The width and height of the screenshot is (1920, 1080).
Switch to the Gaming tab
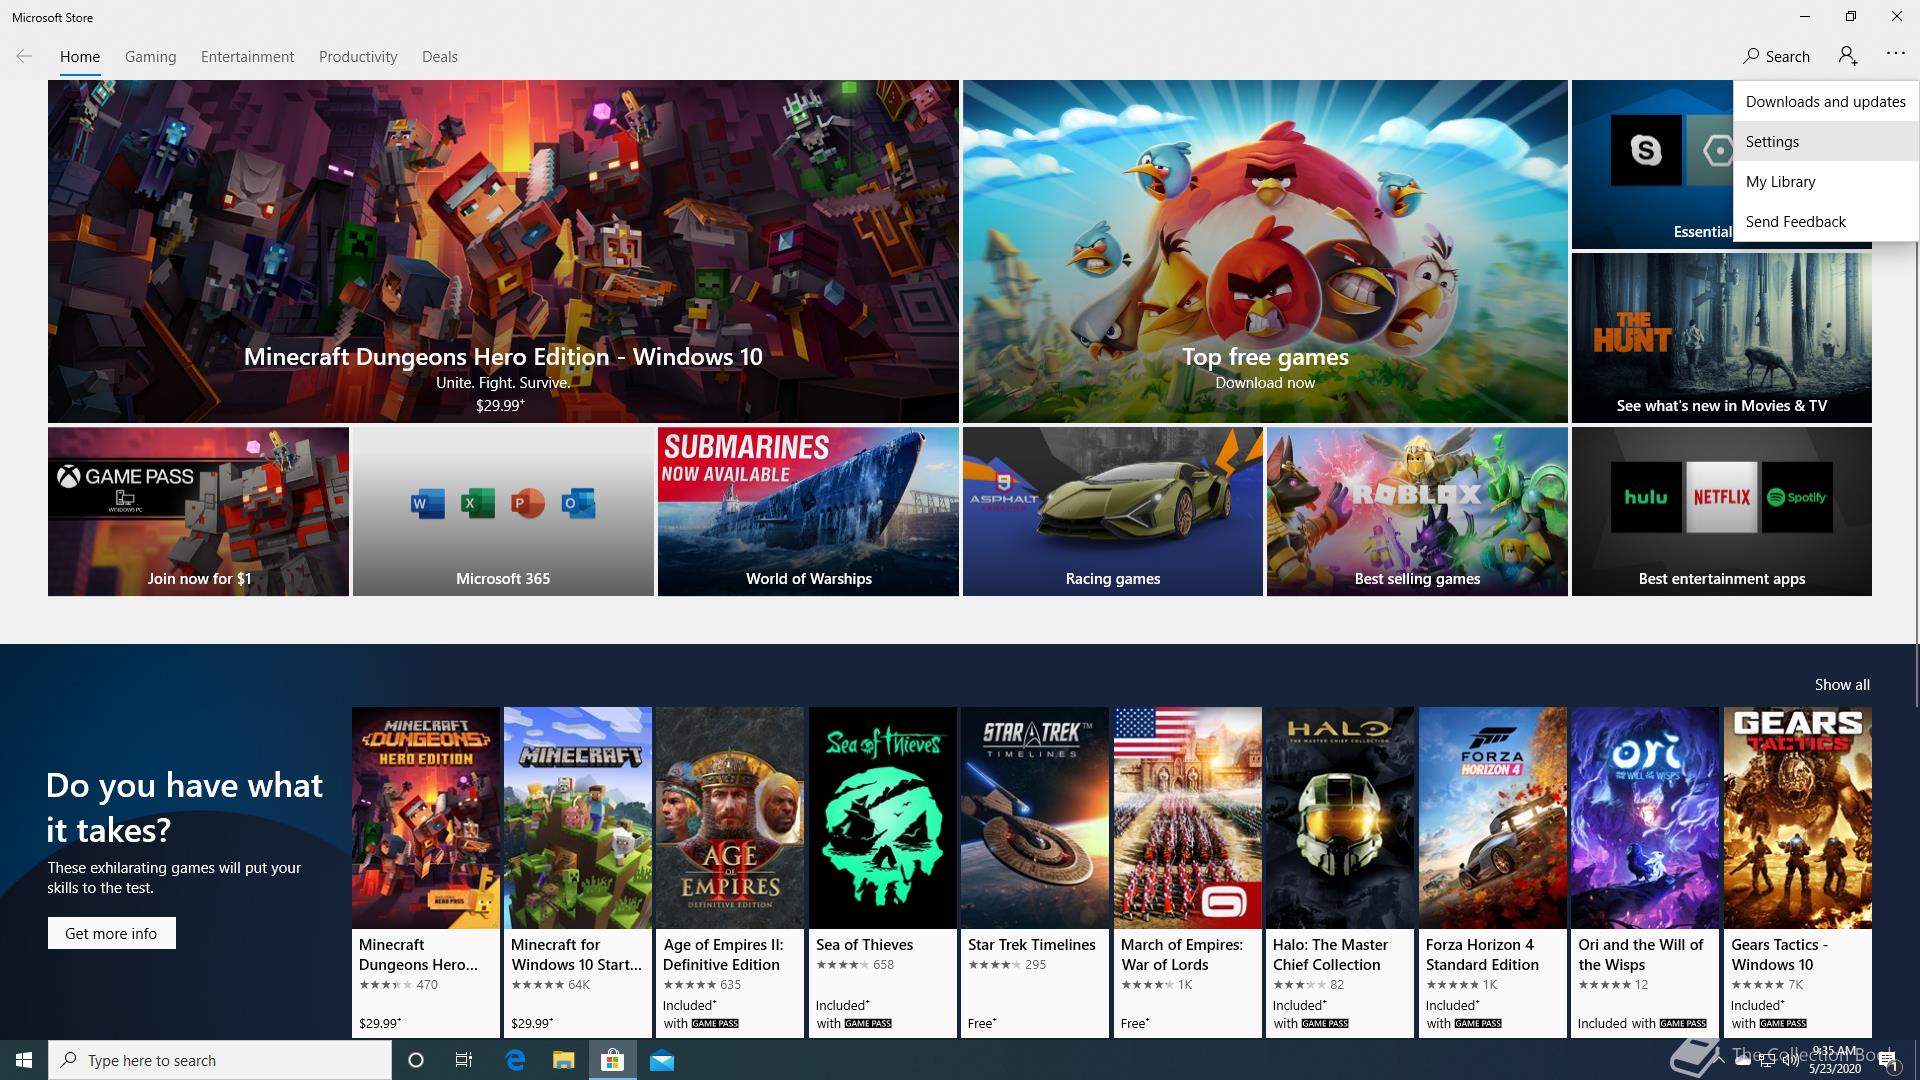tap(150, 56)
